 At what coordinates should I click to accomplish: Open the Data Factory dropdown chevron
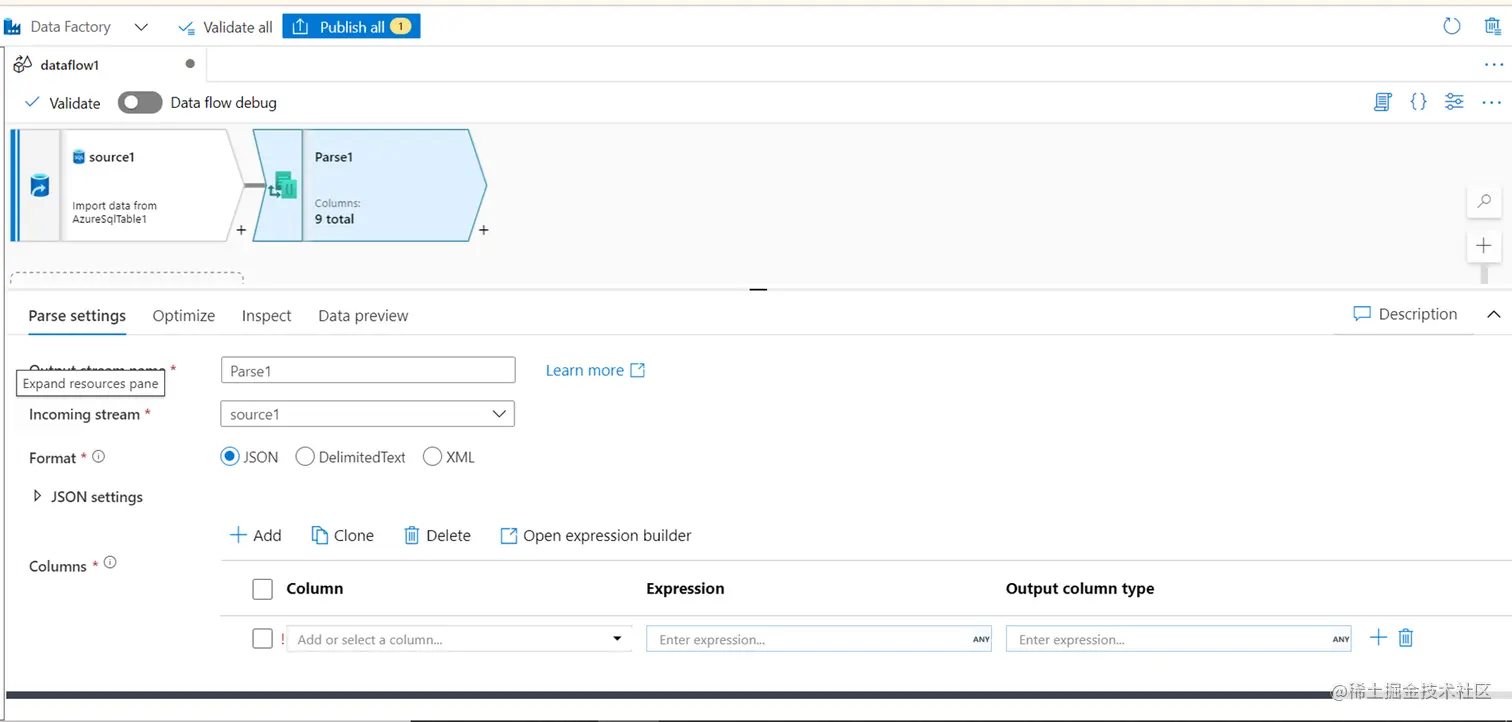(141, 27)
